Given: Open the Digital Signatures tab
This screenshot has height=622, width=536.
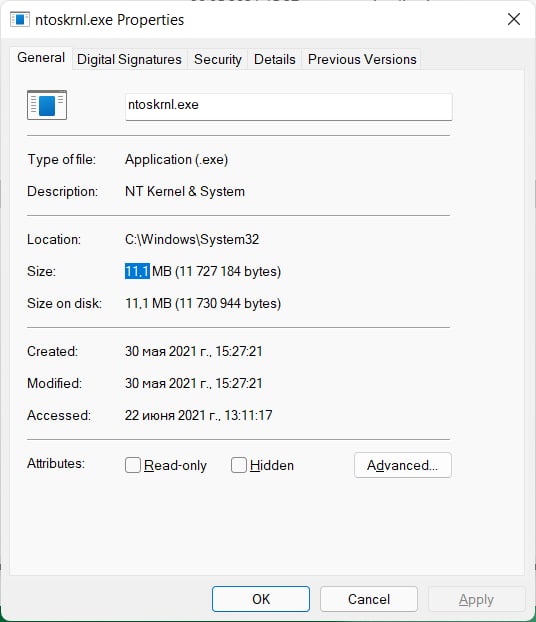Looking at the screenshot, I should (129, 60).
